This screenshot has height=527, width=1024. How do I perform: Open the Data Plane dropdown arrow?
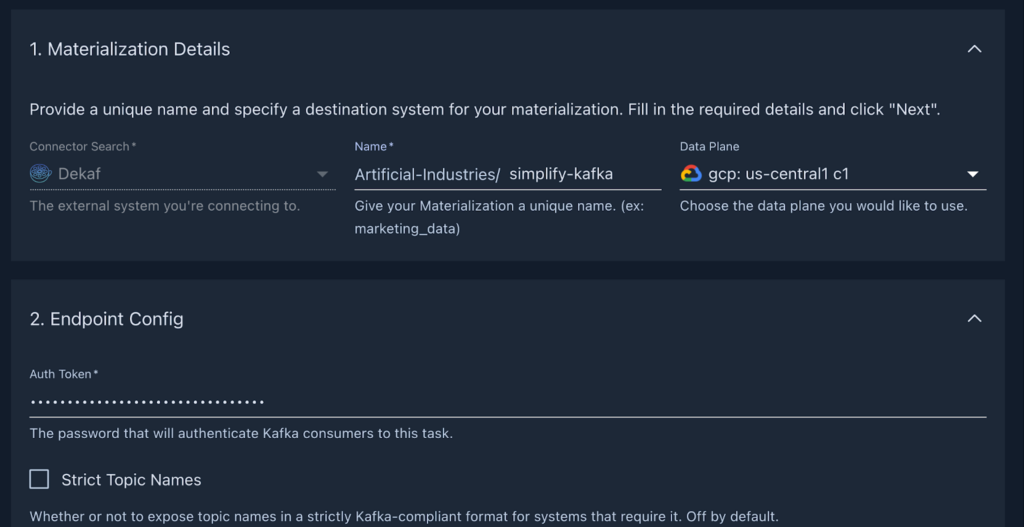[x=973, y=174]
